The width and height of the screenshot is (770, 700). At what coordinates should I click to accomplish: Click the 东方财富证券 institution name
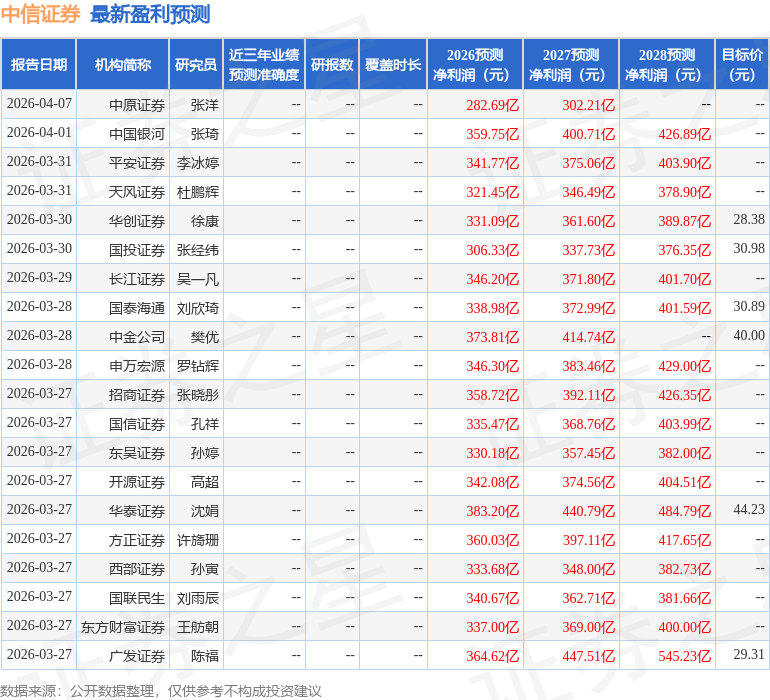tap(123, 627)
